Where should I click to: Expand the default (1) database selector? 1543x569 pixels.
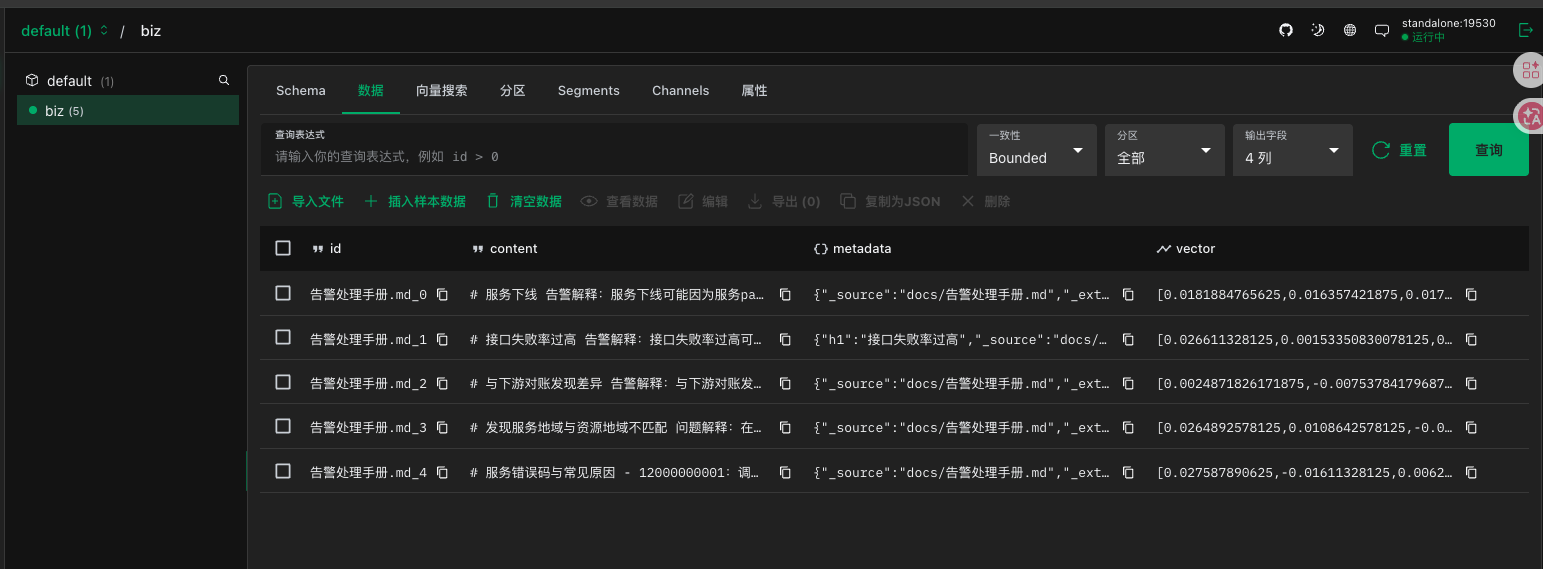[x=64, y=31]
